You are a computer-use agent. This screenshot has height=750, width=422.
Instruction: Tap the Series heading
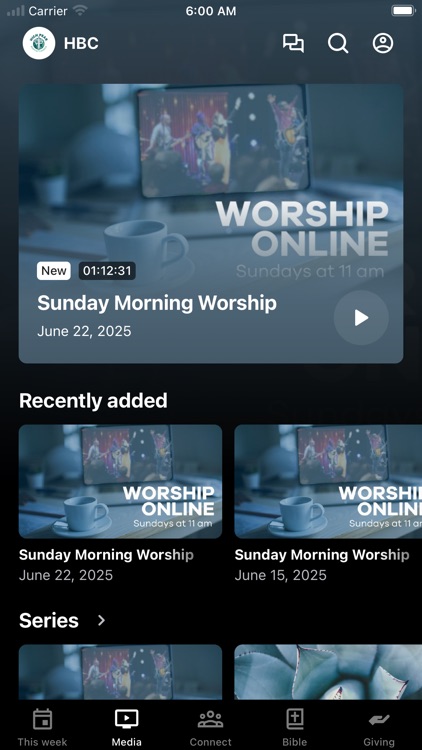coord(49,620)
